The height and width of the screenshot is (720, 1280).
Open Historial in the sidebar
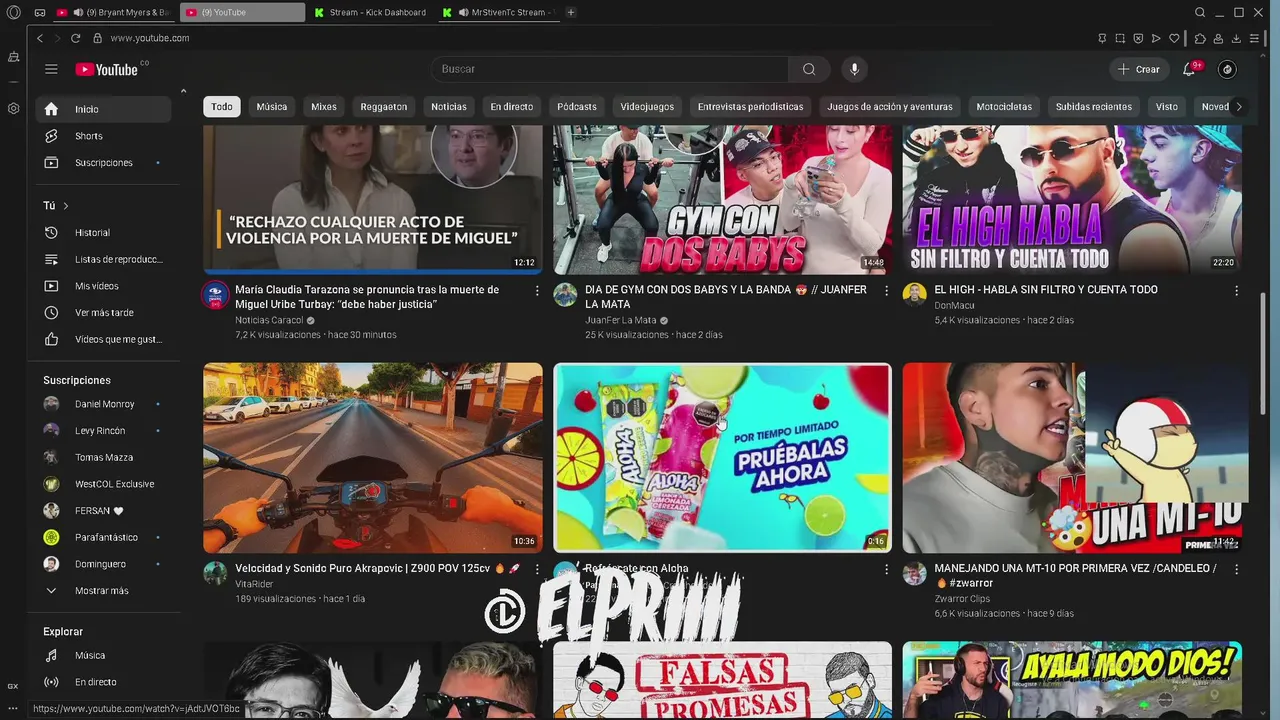tap(104, 233)
